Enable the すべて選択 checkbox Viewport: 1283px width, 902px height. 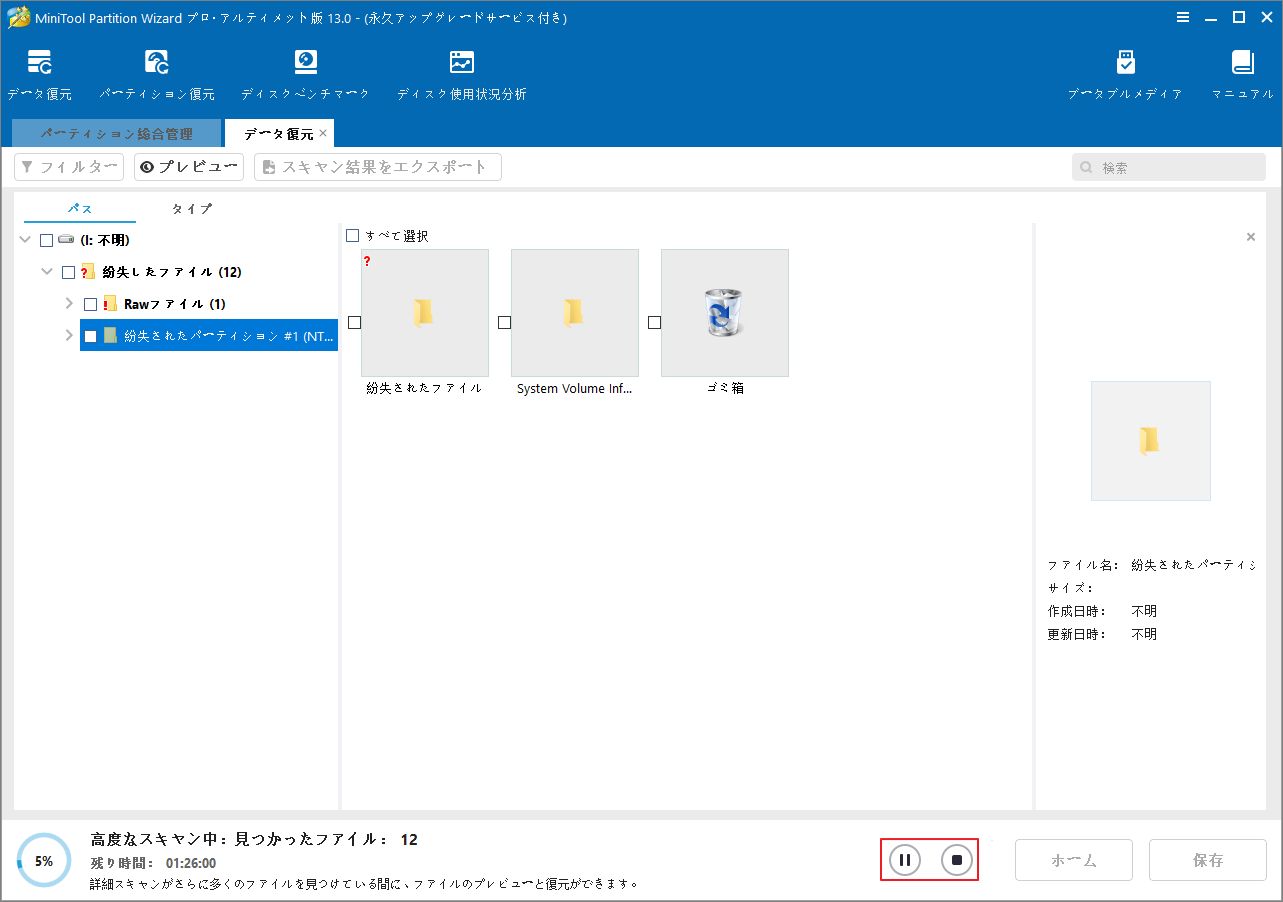352,234
